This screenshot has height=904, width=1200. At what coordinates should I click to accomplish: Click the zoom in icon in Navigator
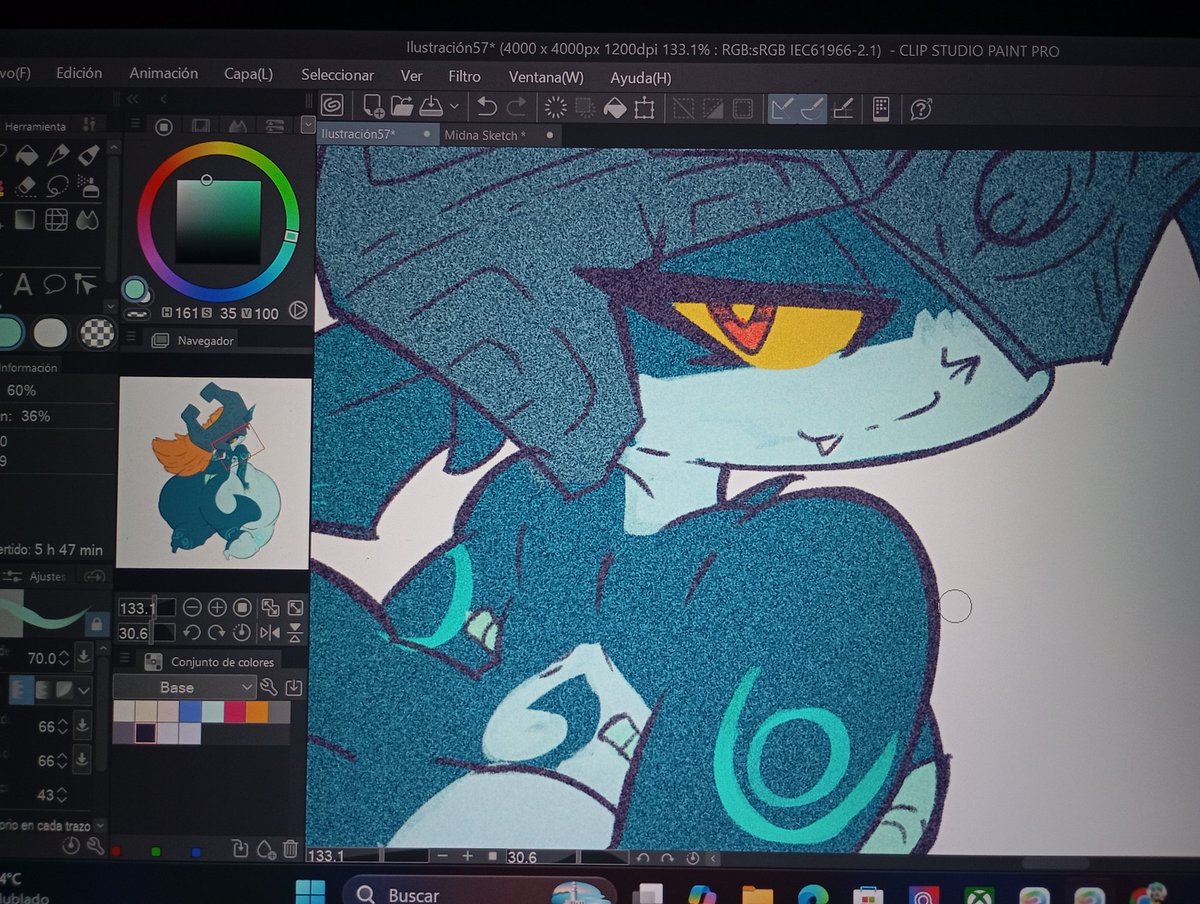tap(217, 607)
